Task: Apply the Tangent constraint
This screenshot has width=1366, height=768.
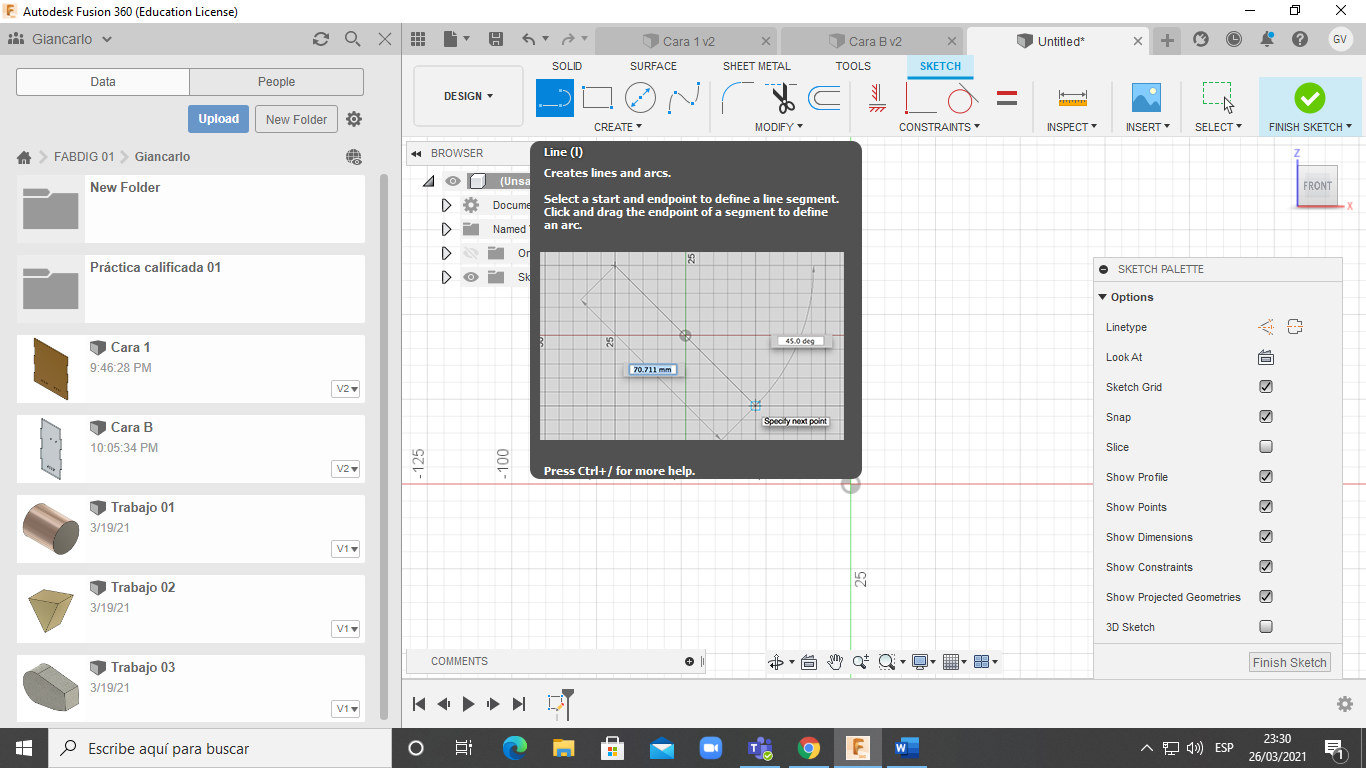Action: tap(962, 98)
